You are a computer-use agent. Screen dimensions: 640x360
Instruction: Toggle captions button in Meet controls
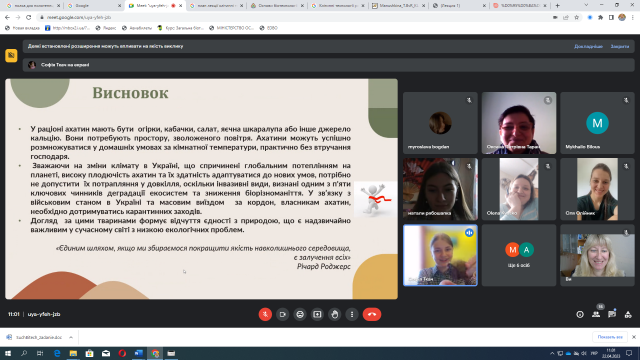(x=300, y=314)
